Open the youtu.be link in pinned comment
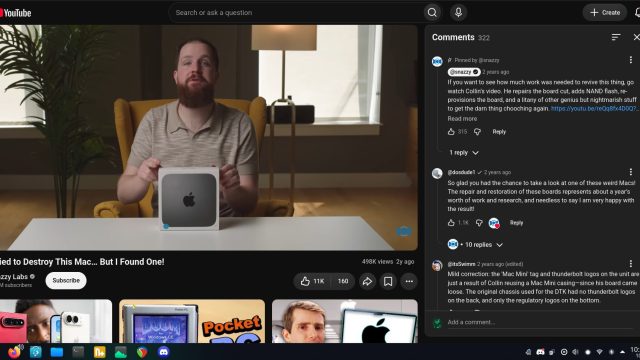 coord(593,109)
